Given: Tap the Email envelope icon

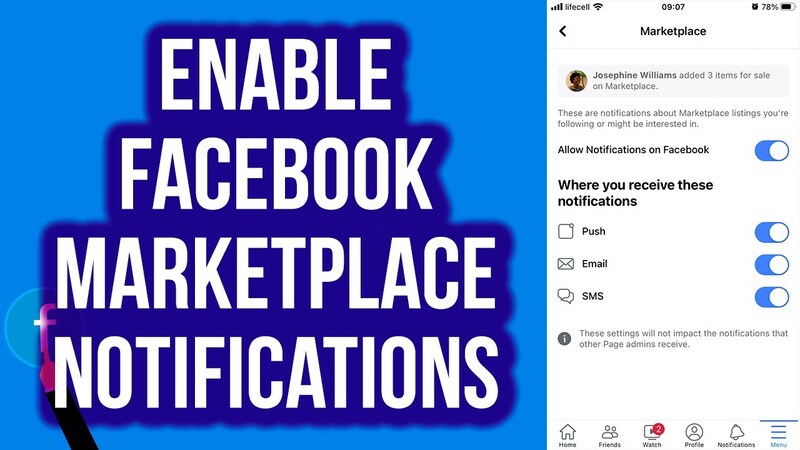Looking at the screenshot, I should point(566,264).
